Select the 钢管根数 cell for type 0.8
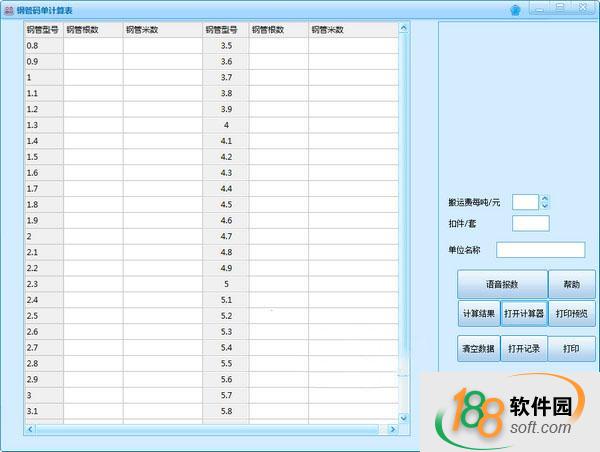Image resolution: width=600 pixels, height=452 pixels. [x=93, y=46]
